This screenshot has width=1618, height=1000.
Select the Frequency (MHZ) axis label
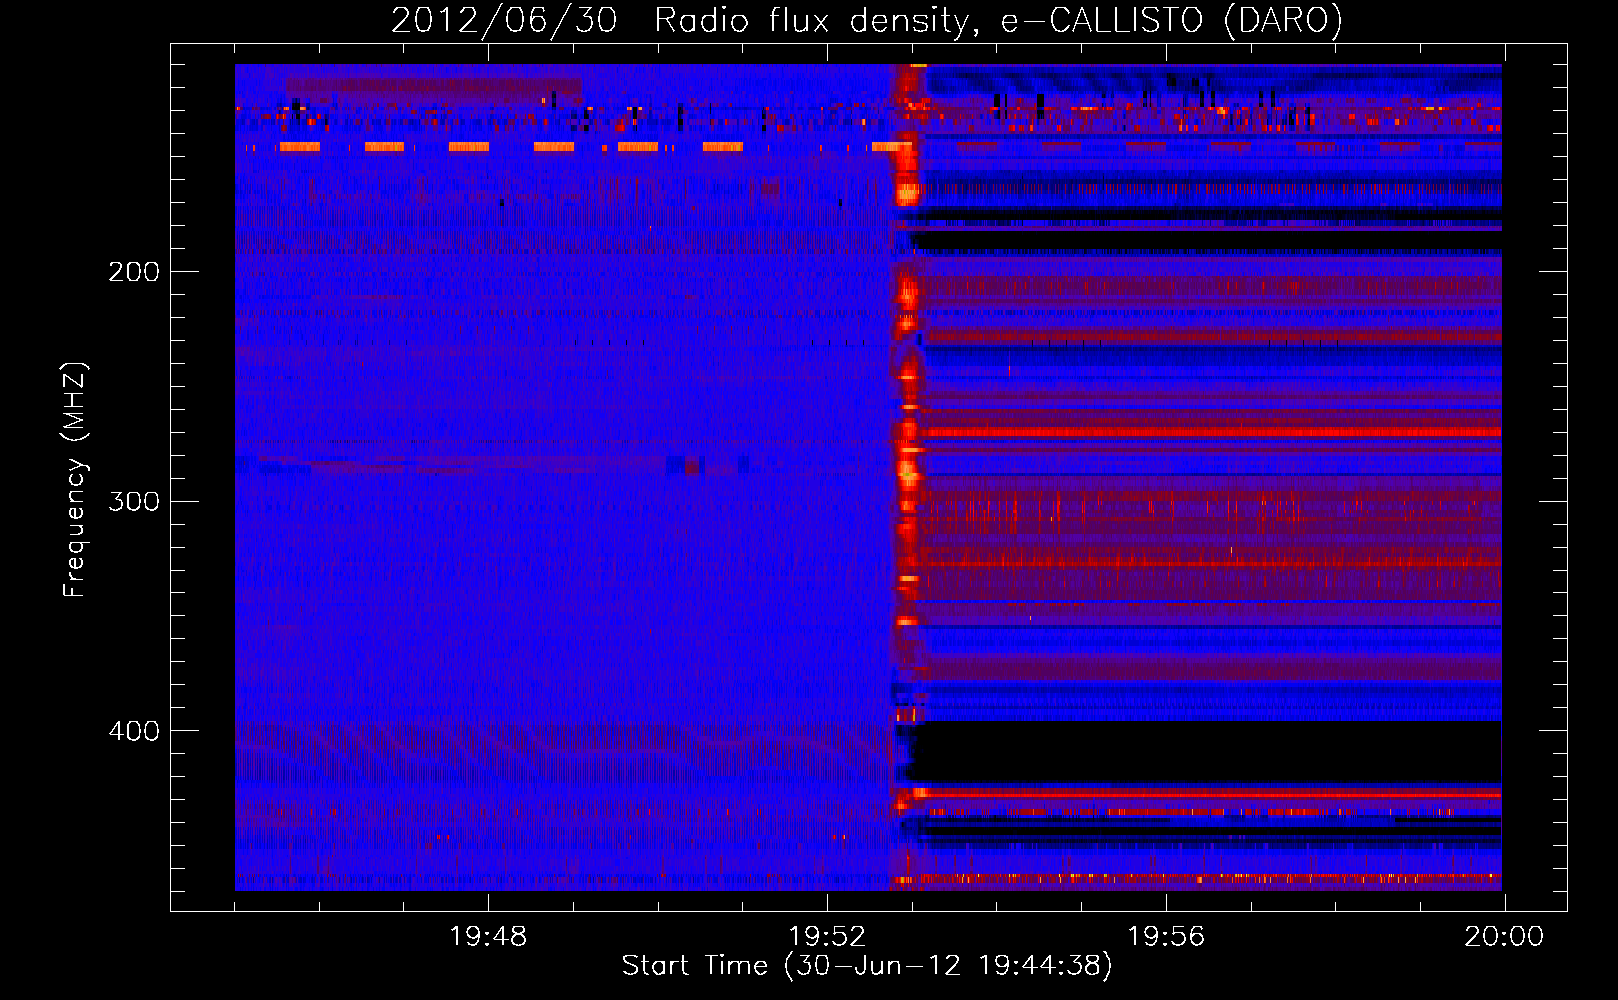click(75, 480)
